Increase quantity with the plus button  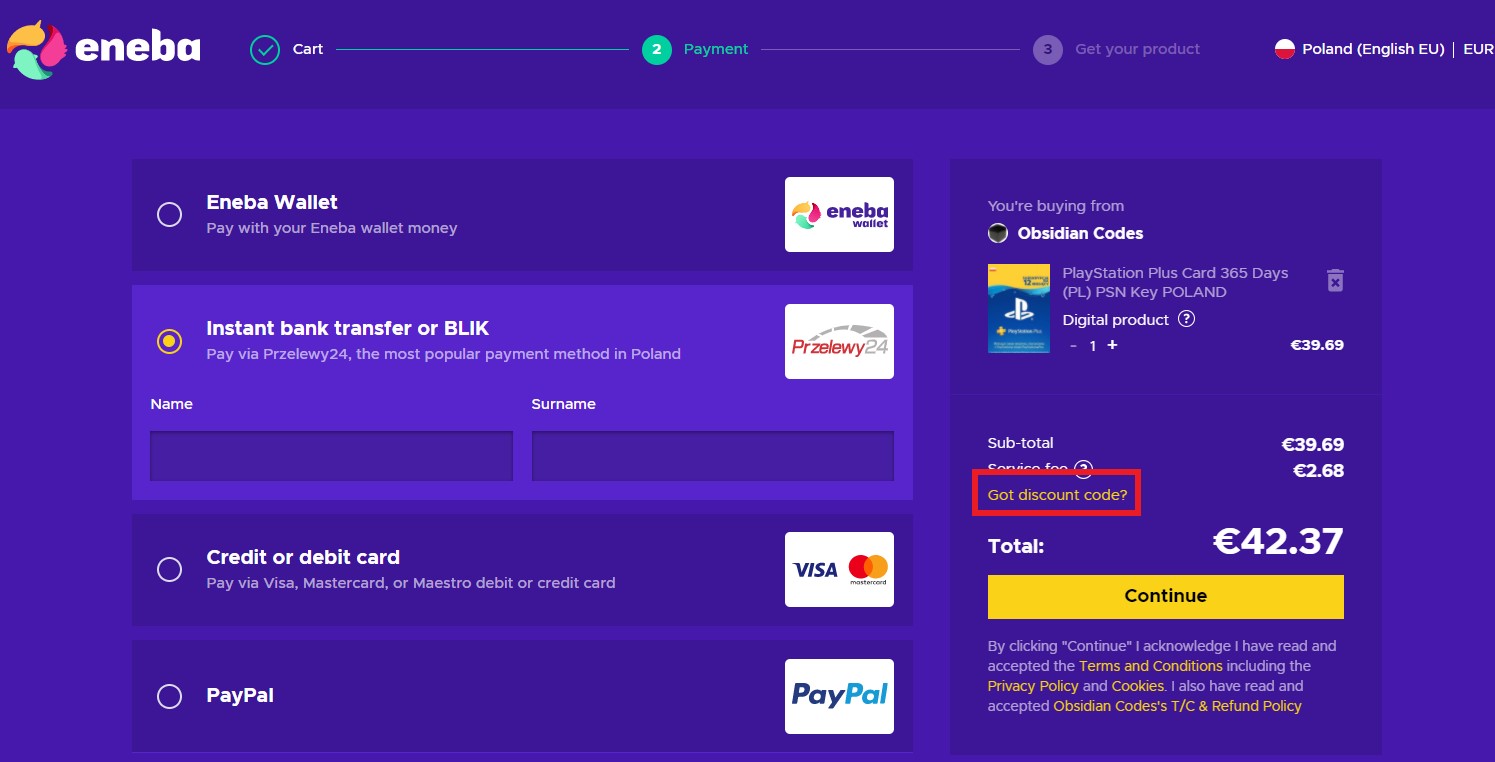(1112, 345)
